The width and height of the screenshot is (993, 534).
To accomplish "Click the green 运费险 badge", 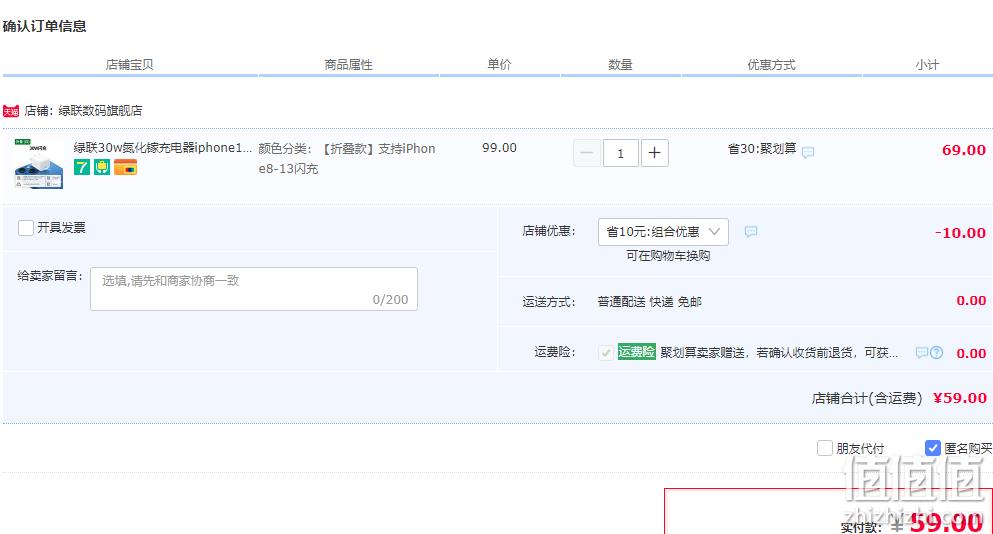I will tap(636, 352).
